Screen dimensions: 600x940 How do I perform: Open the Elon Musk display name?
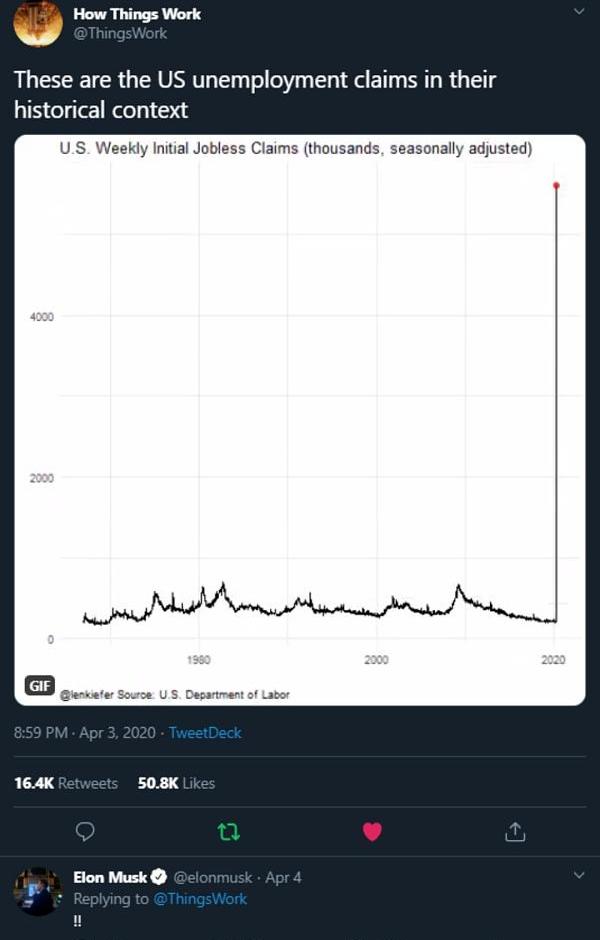110,878
